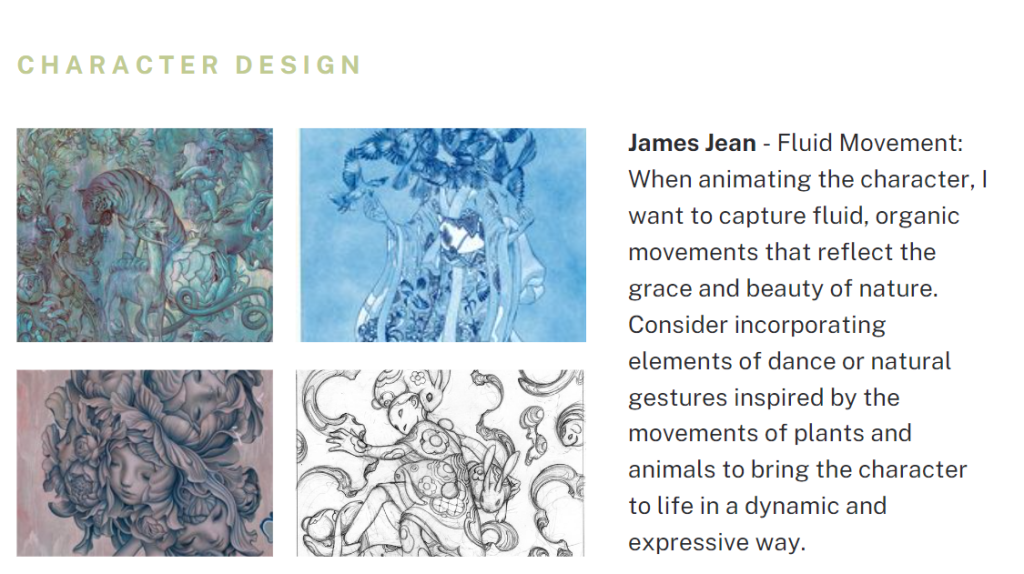Click the text 'animals to bring the character'
The image size is (1024, 574).
click(797, 470)
